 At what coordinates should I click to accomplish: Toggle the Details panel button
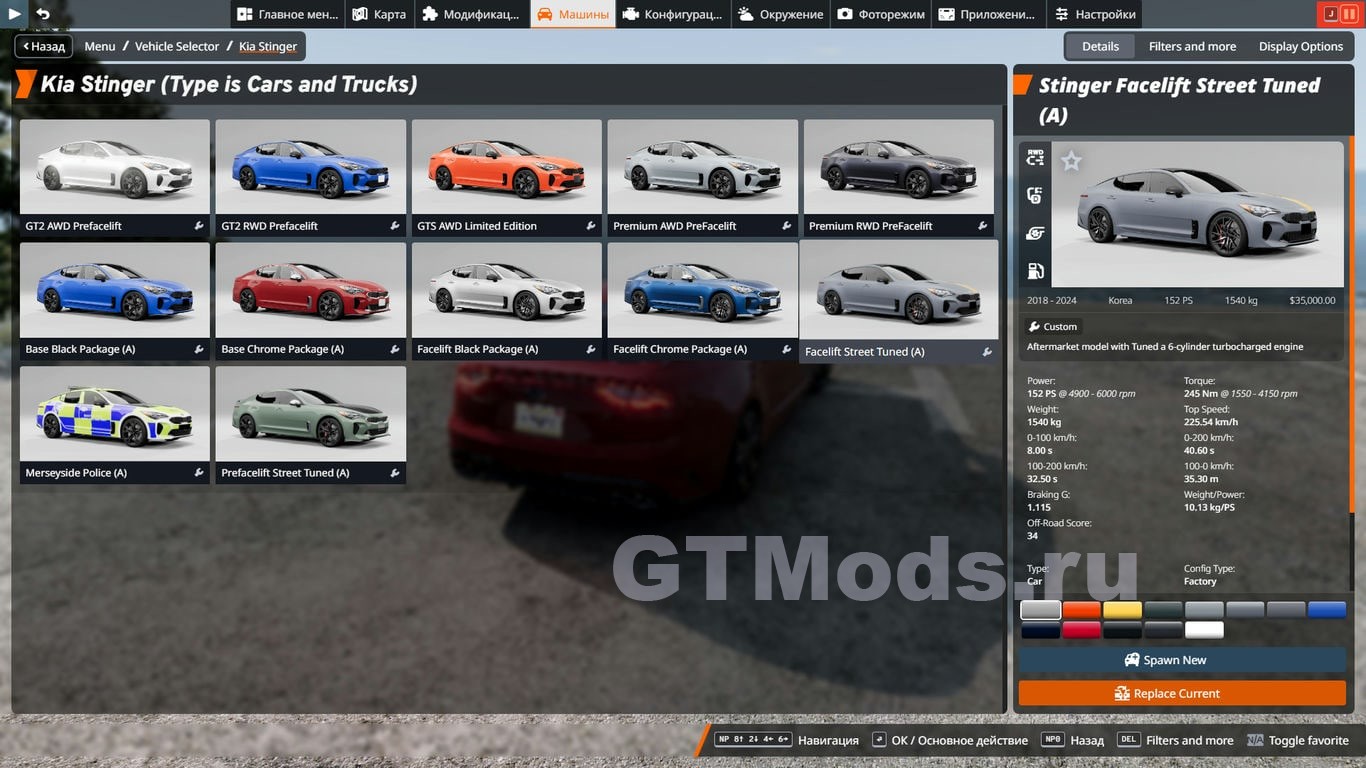point(1100,46)
